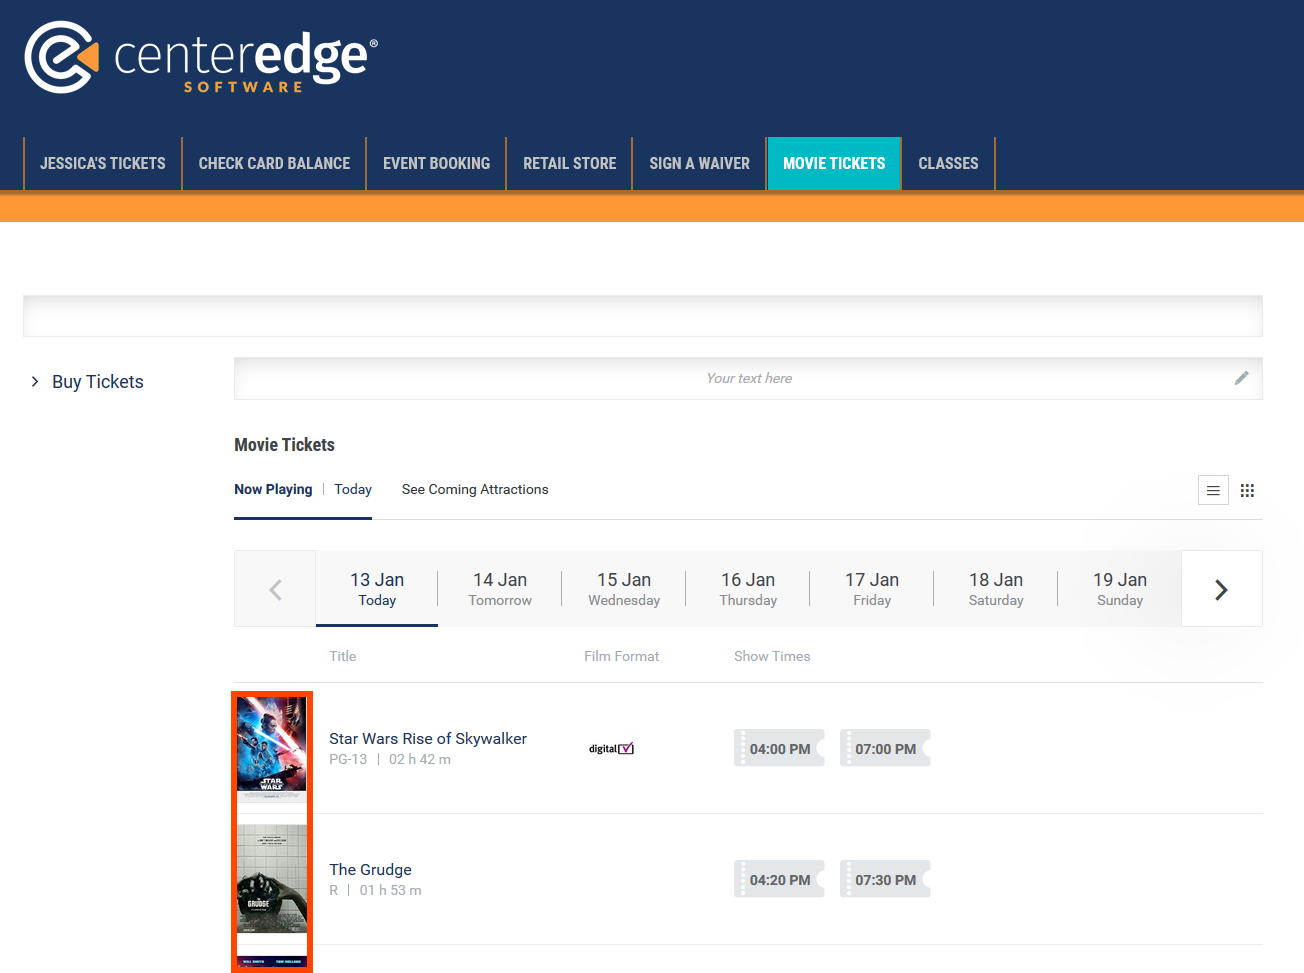Click the pencil edit icon
Screen dimensions: 1304x973
1241,378
